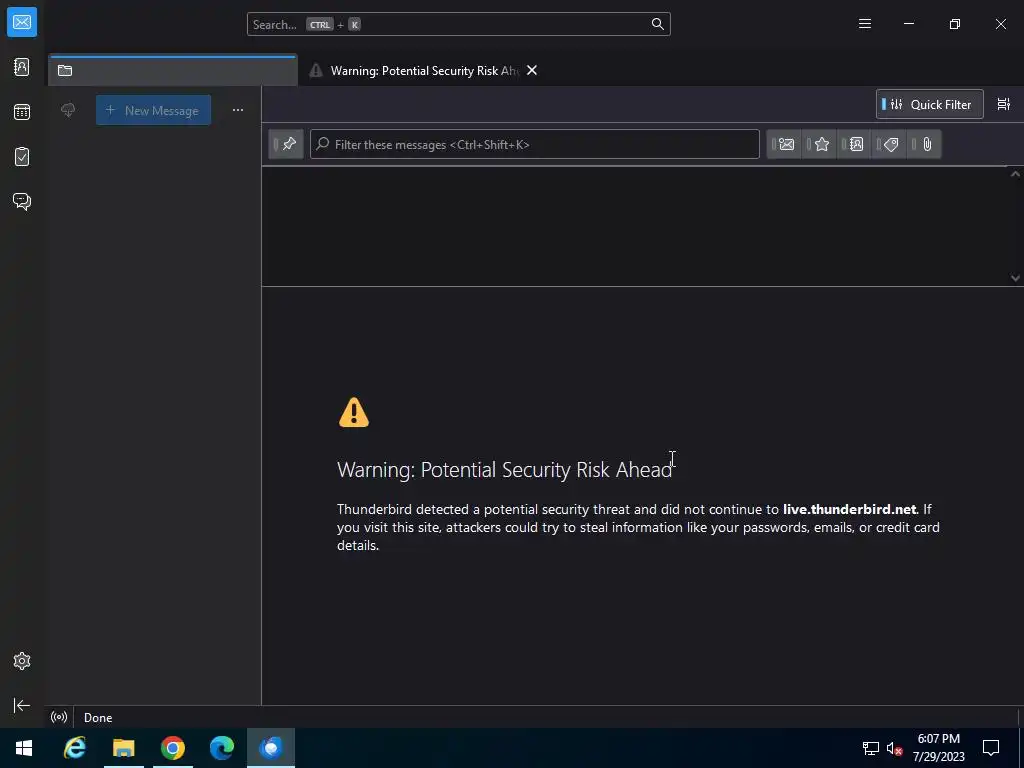The width and height of the screenshot is (1024, 768).
Task: Toggle the Quick Filter bar
Action: coord(929,104)
